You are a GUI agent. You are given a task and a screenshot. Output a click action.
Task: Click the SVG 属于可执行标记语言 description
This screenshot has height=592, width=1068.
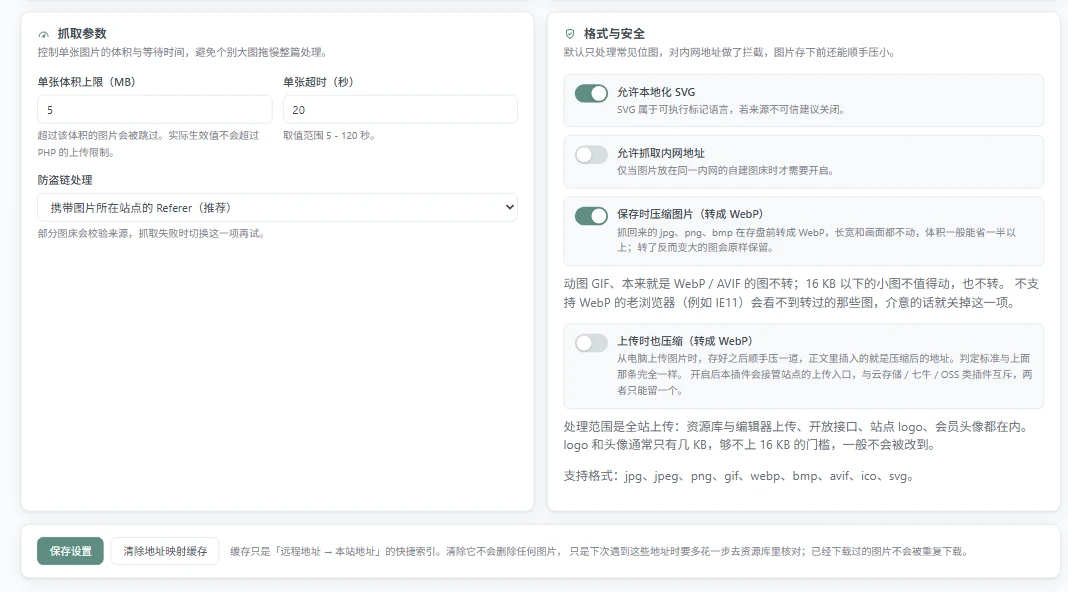(x=732, y=110)
